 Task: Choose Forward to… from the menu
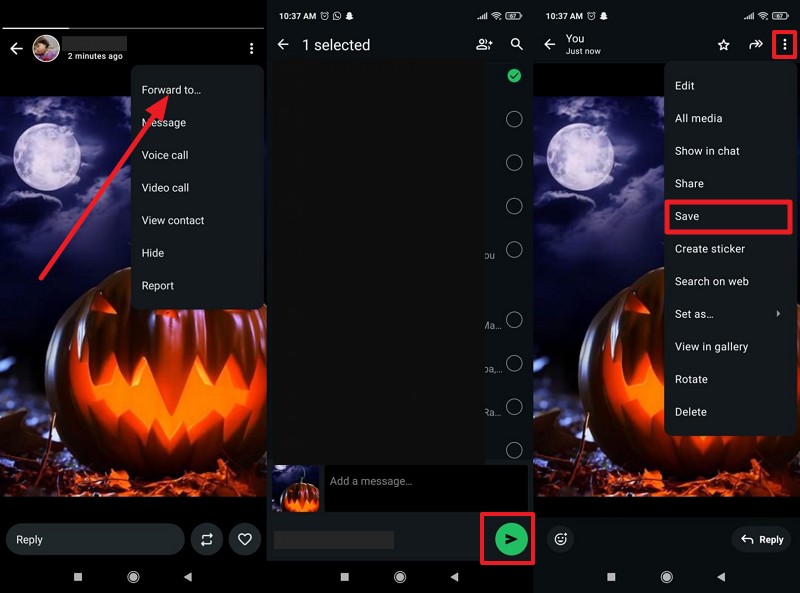point(171,90)
